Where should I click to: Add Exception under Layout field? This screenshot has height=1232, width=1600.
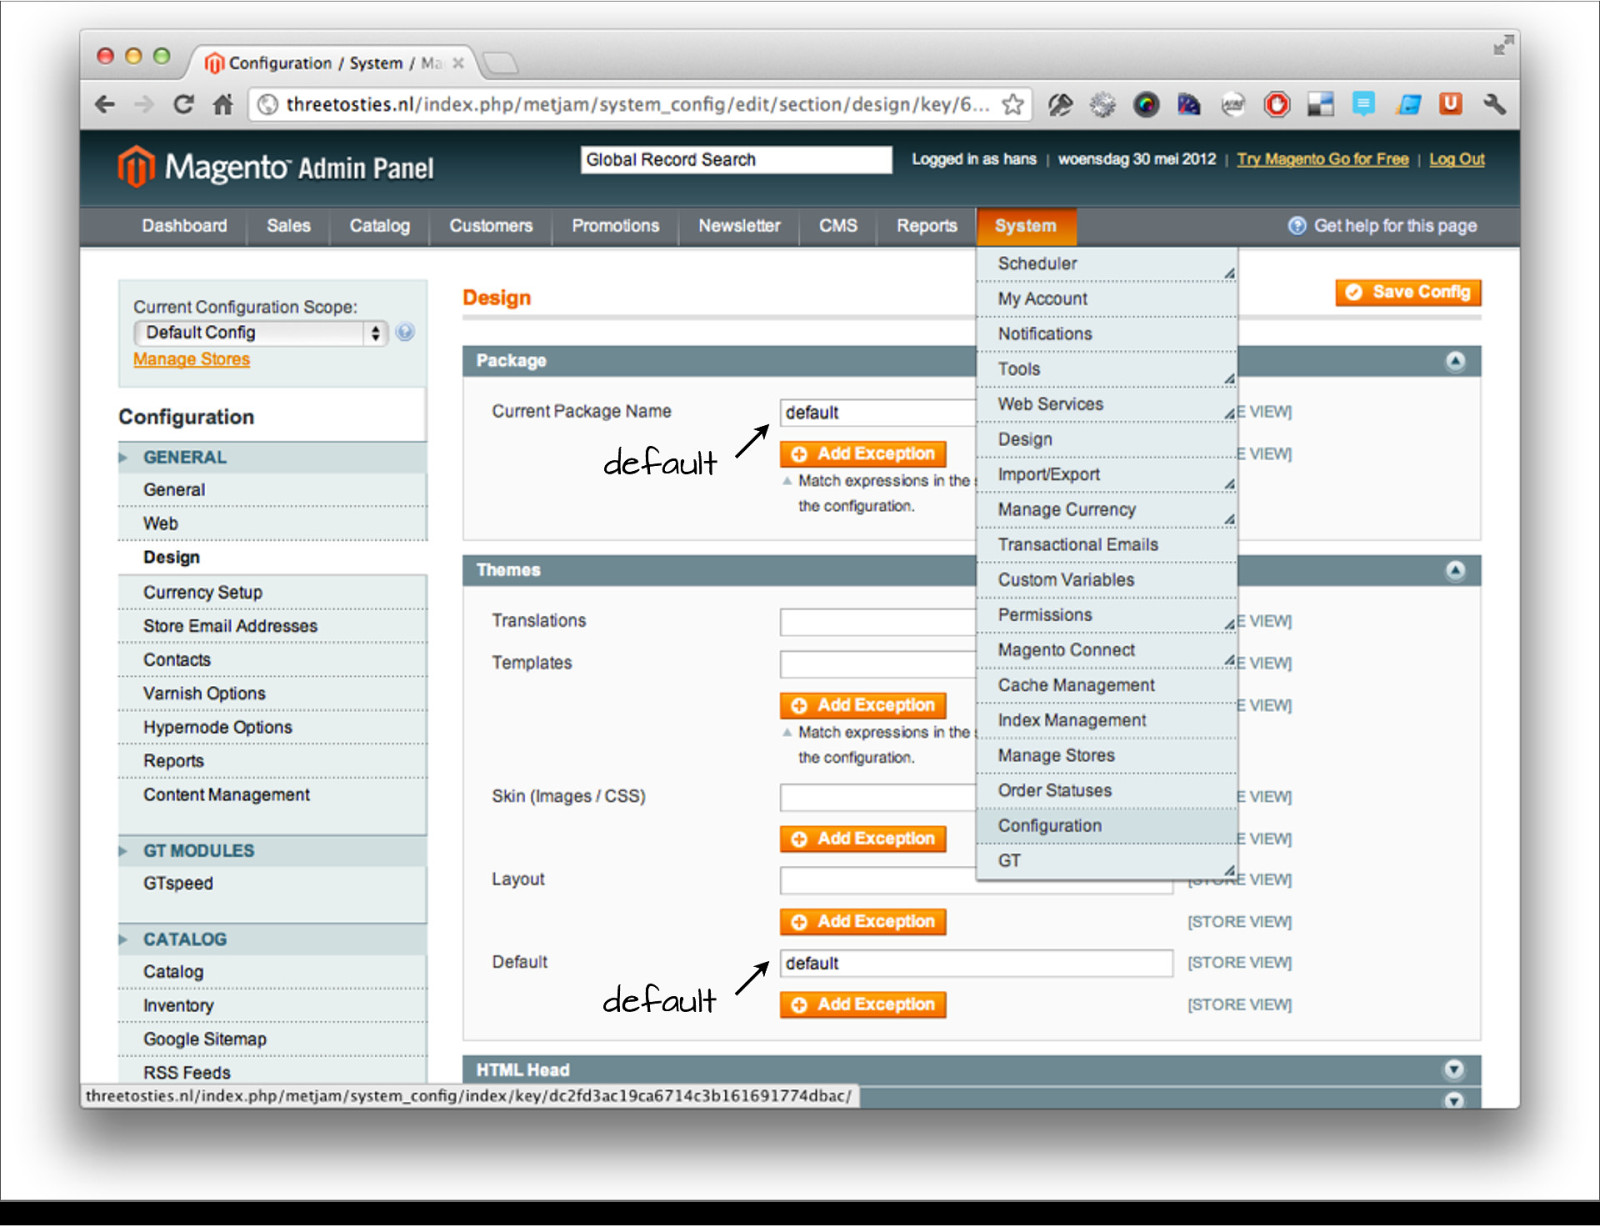coord(863,922)
